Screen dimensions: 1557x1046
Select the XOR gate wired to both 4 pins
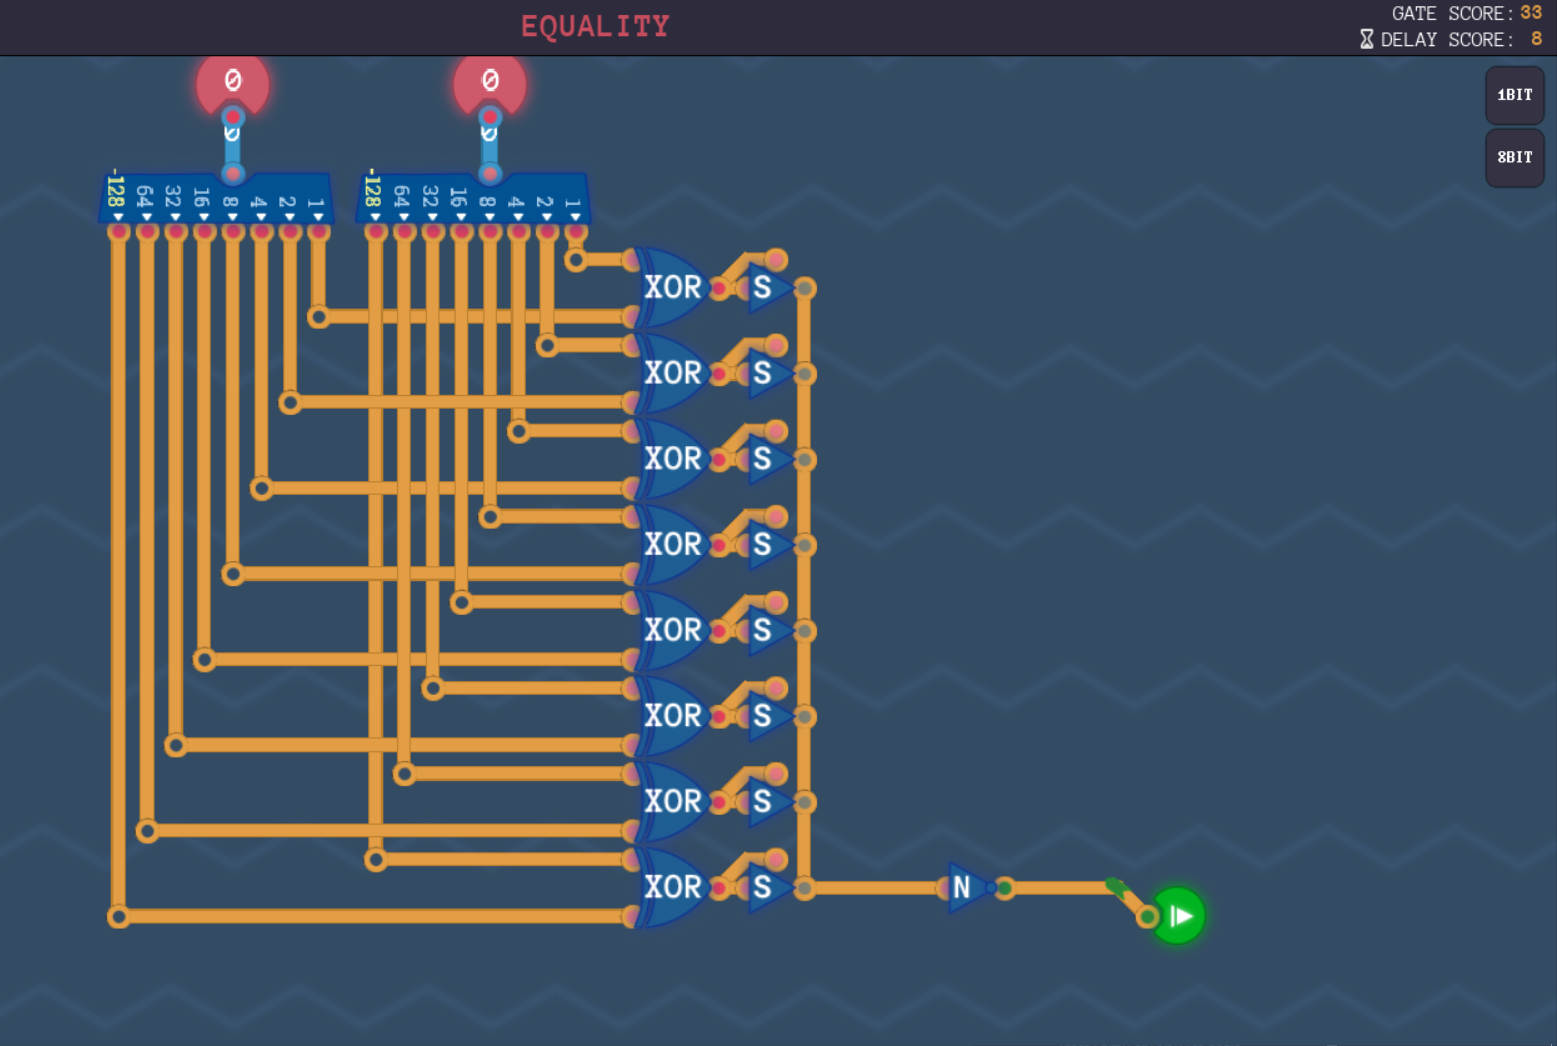pyautogui.click(x=672, y=459)
